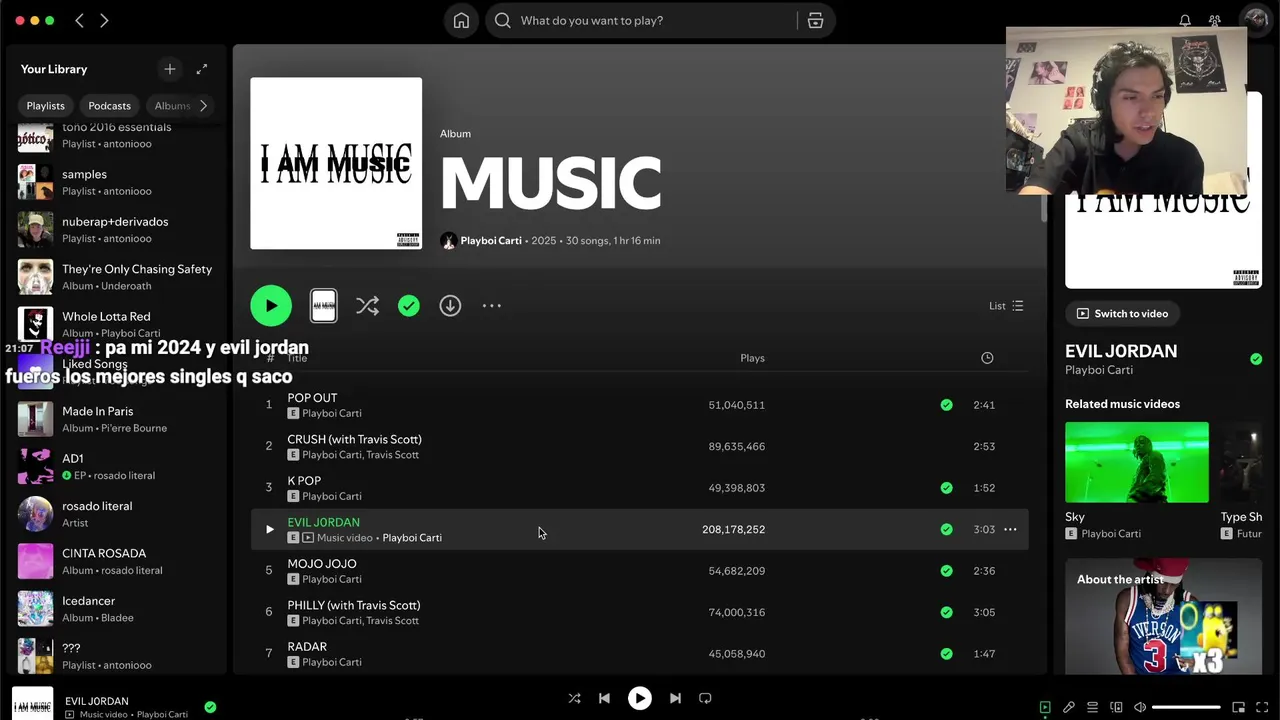This screenshot has height=720, width=1280.
Task: Open Connect to a device
Action: coord(1116,707)
